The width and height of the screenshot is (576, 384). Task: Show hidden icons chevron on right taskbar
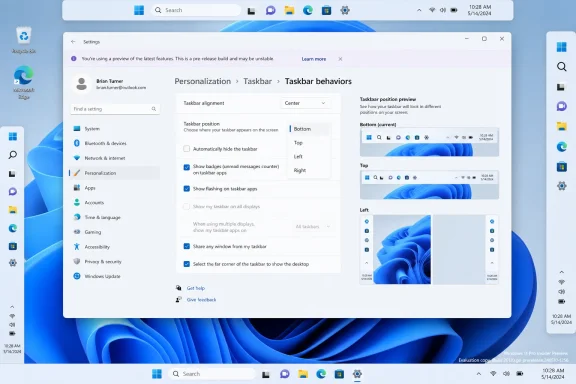[561, 272]
